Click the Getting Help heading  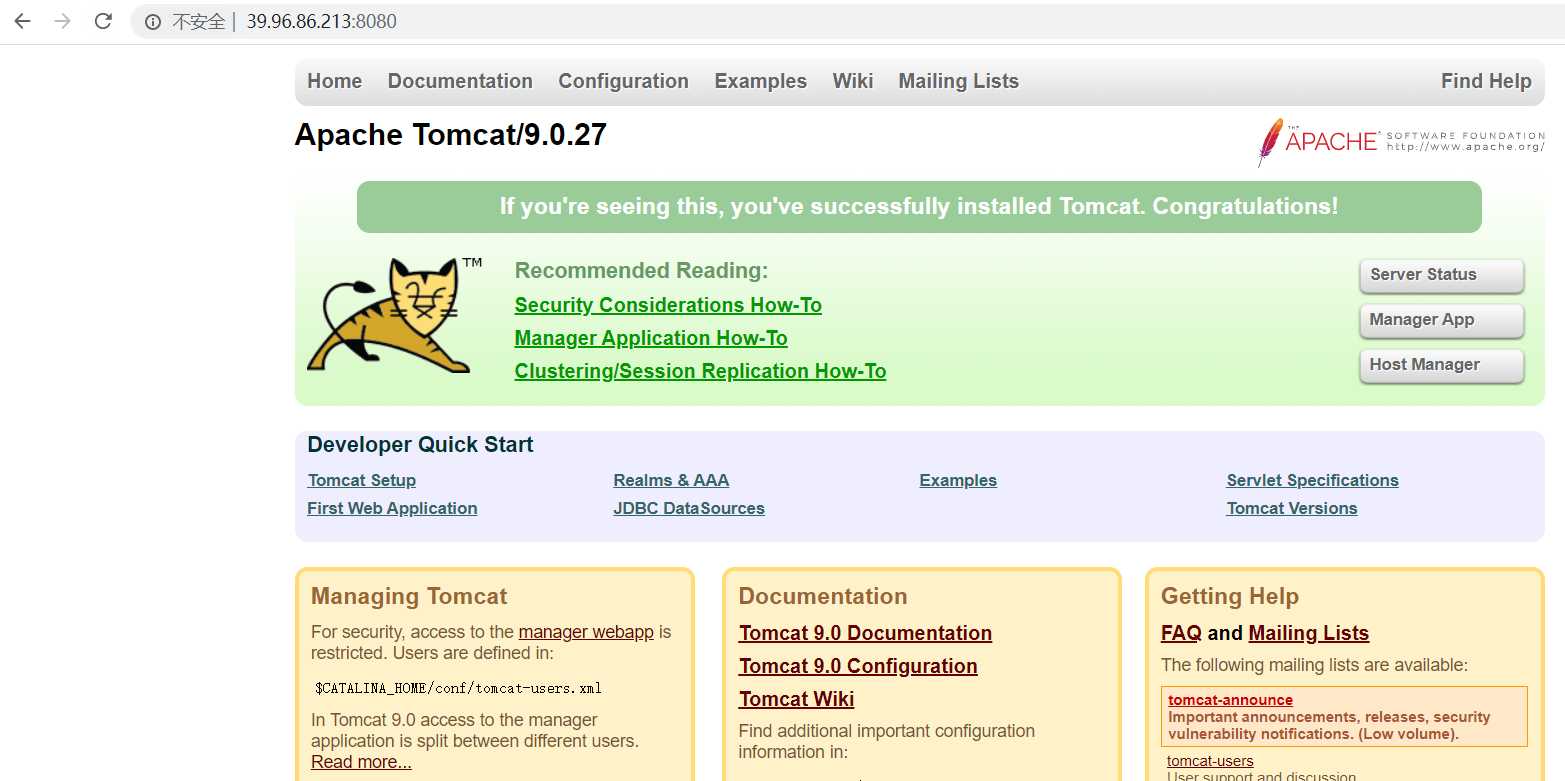[1230, 597]
